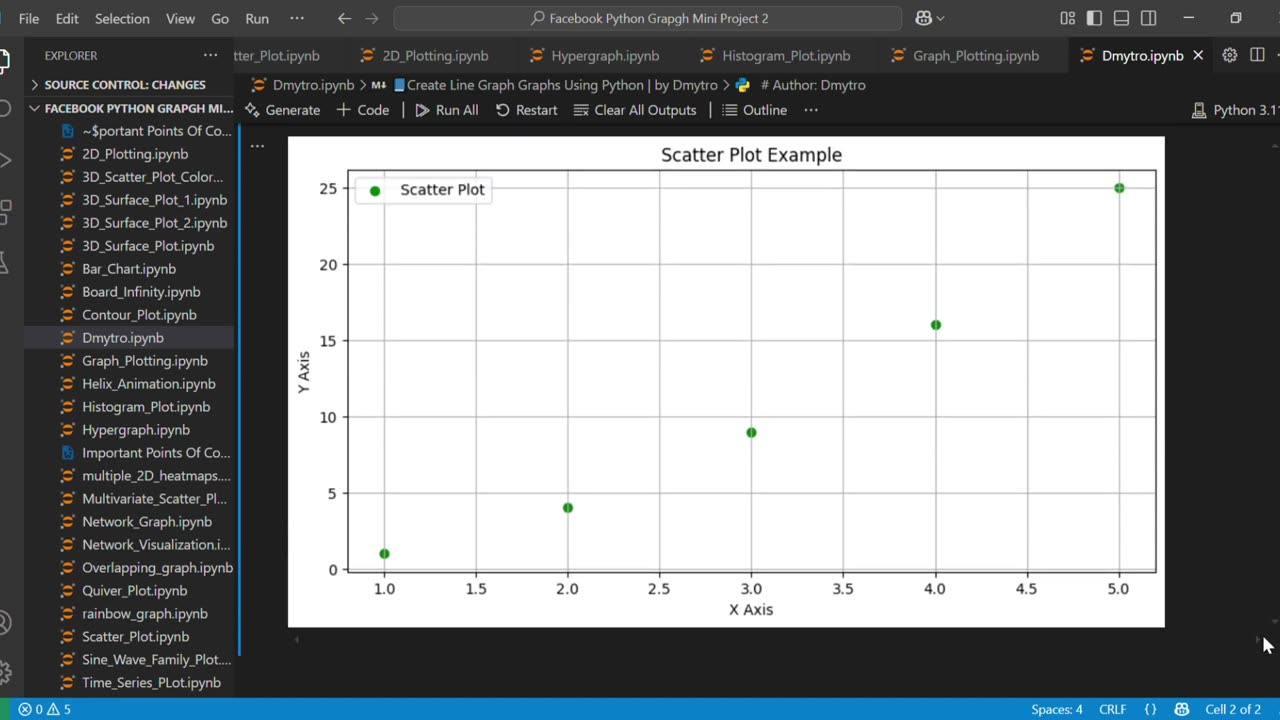Viewport: 1280px width, 720px height.
Task: Open the notebook Outline
Action: point(755,110)
